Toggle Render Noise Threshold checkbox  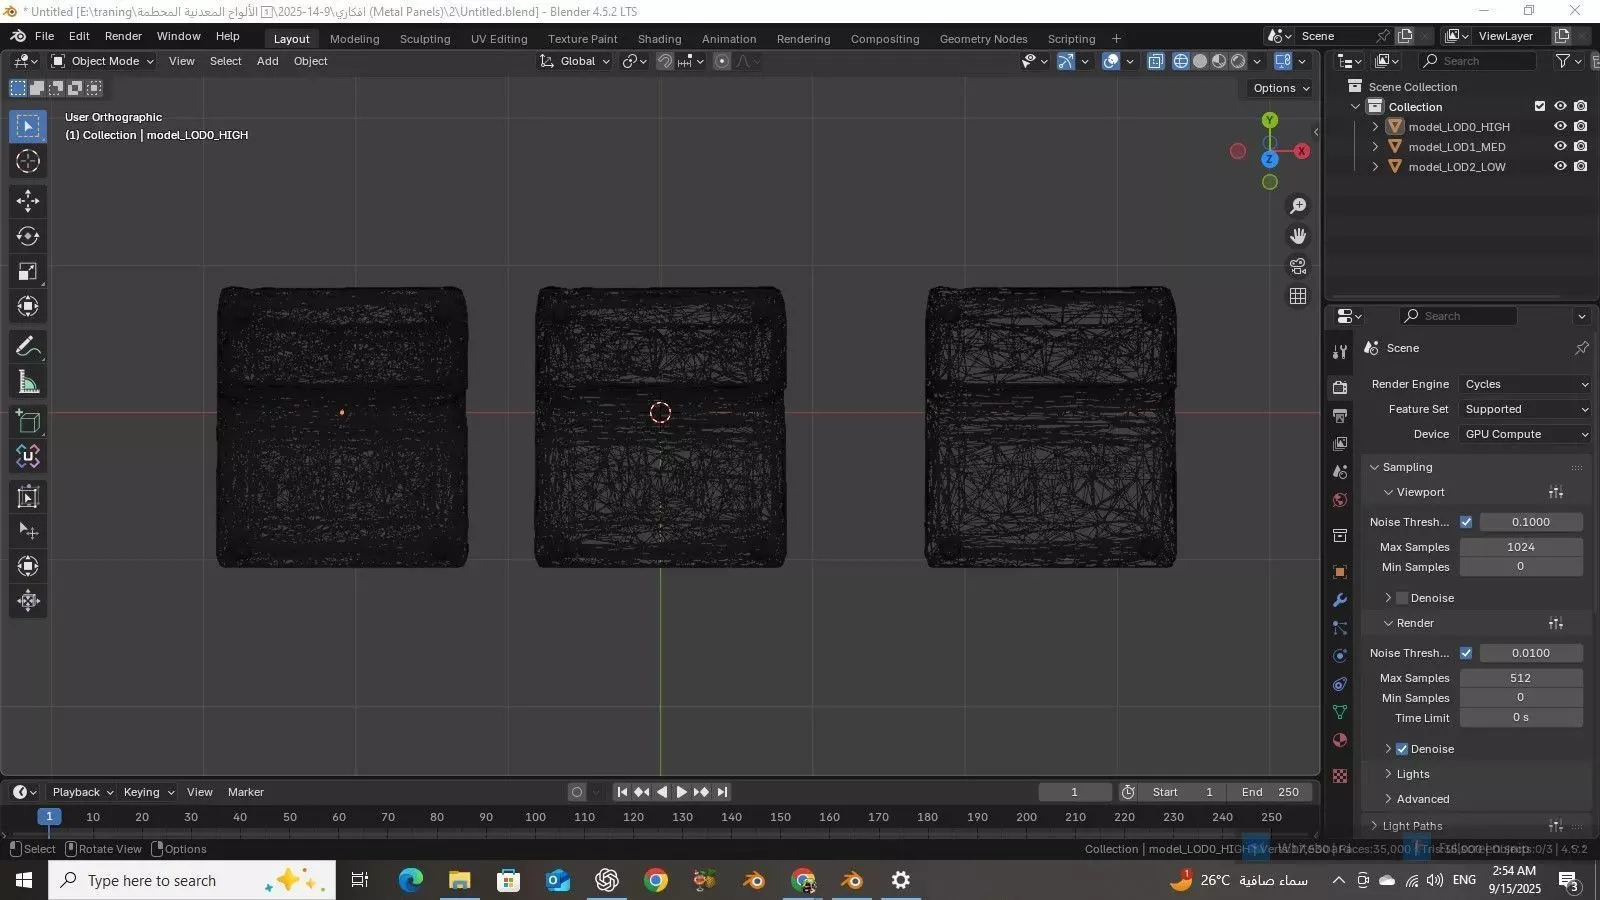(x=1466, y=653)
